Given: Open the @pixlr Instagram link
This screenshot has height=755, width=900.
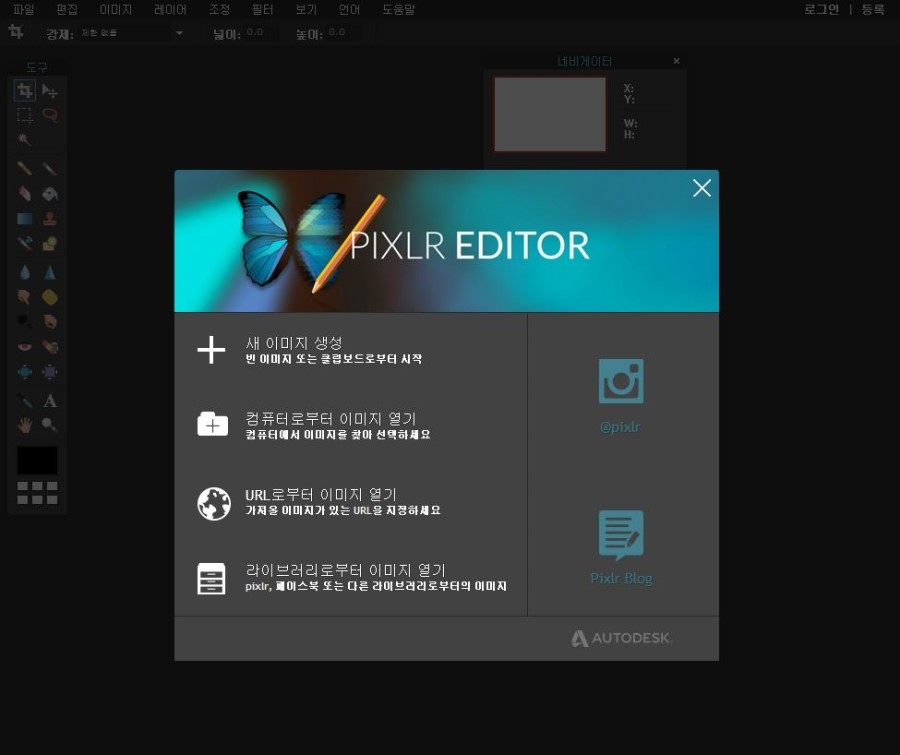Looking at the screenshot, I should pos(620,396).
